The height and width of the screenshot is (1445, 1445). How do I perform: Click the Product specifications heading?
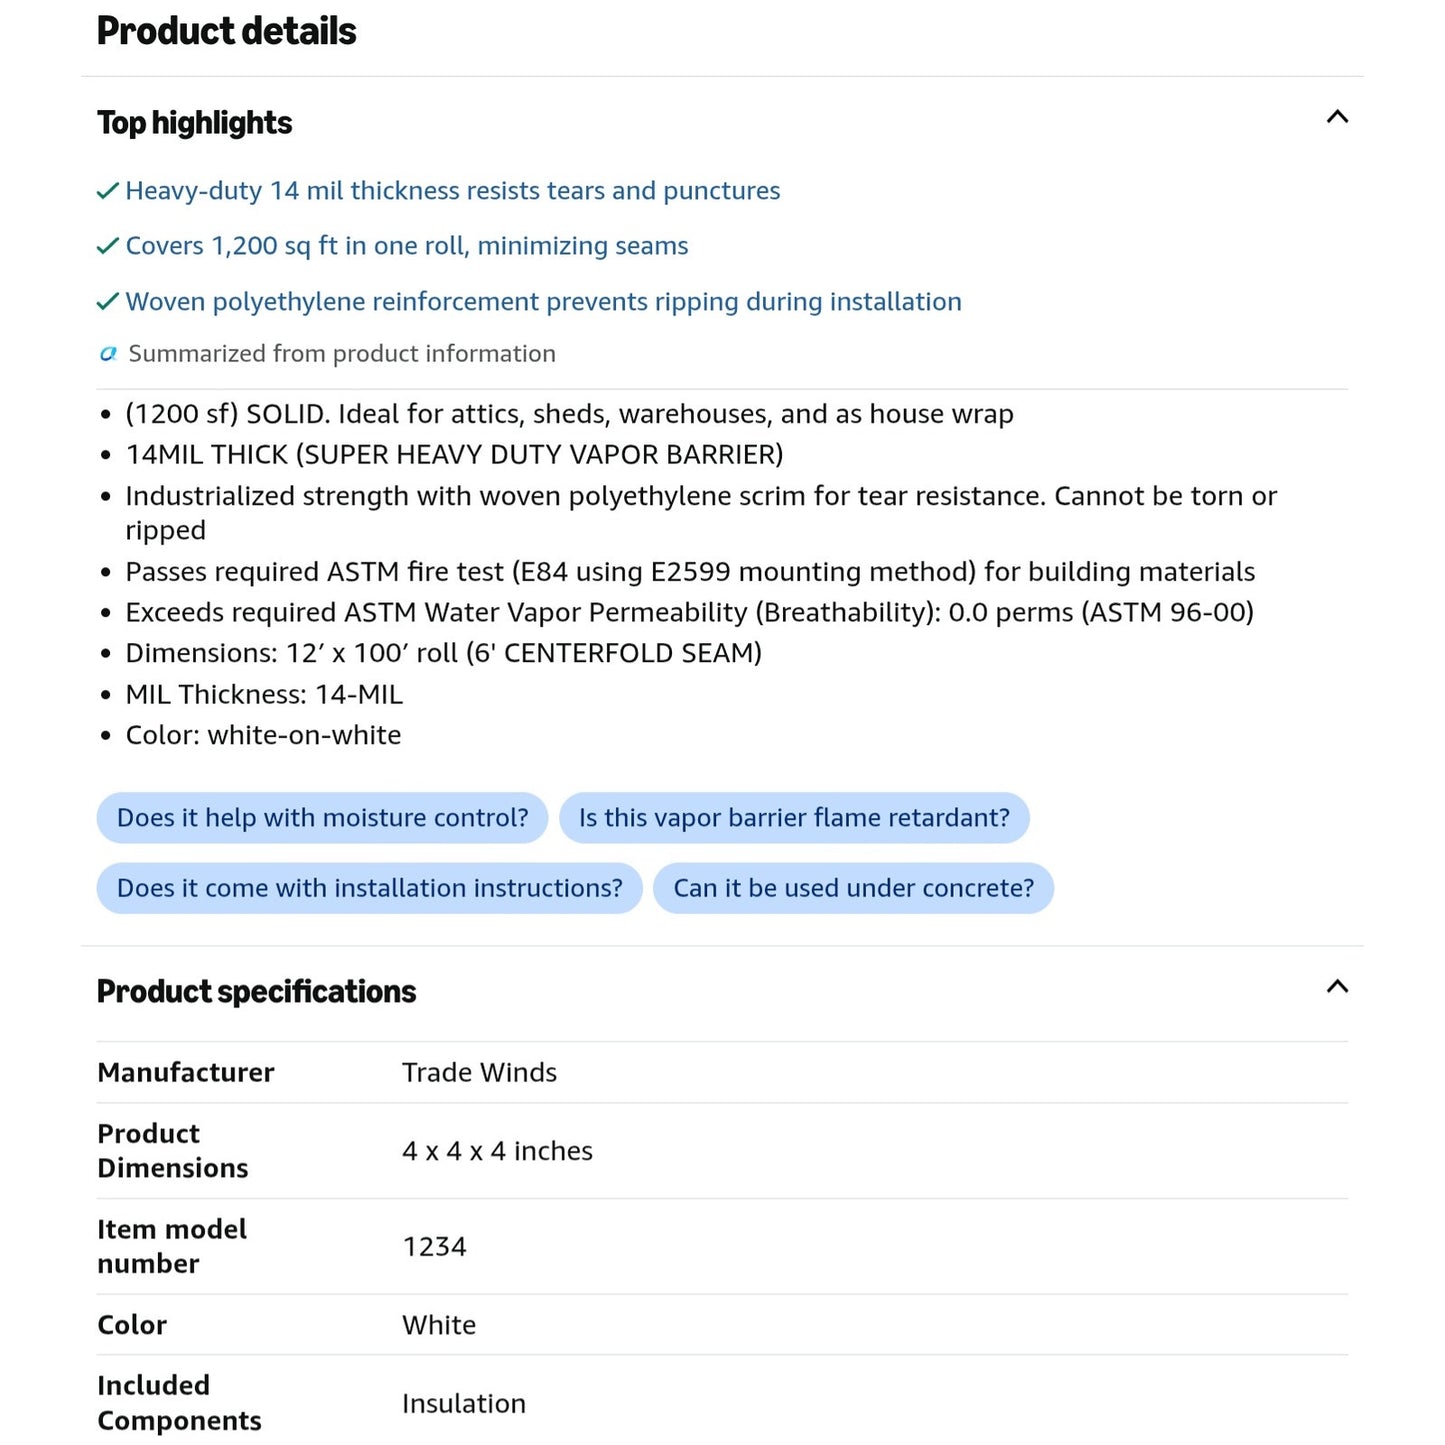256,992
